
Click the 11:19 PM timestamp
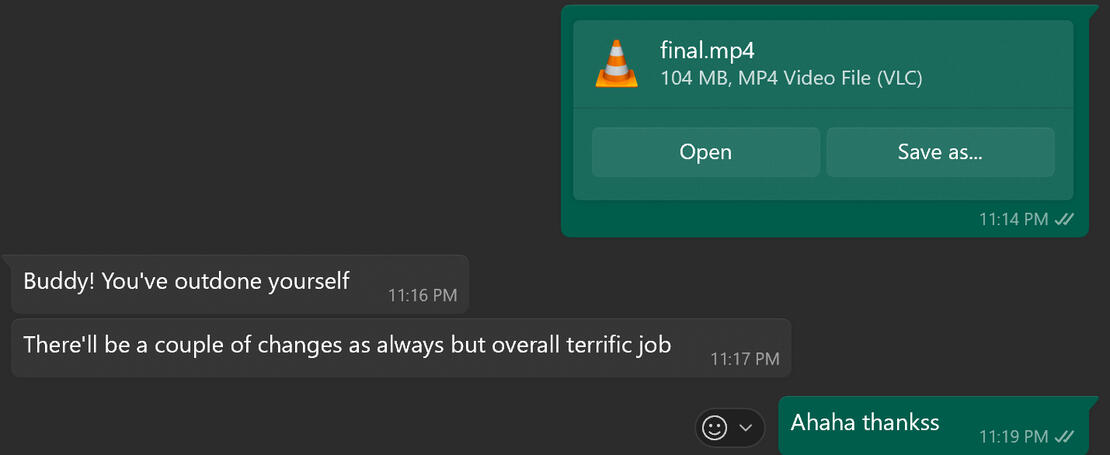pos(1013,436)
